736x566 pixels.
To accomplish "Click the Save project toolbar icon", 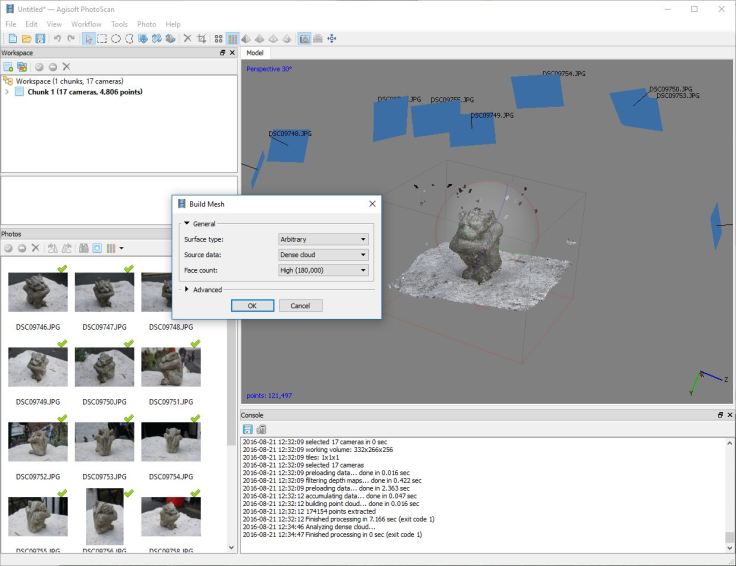I will [41, 38].
